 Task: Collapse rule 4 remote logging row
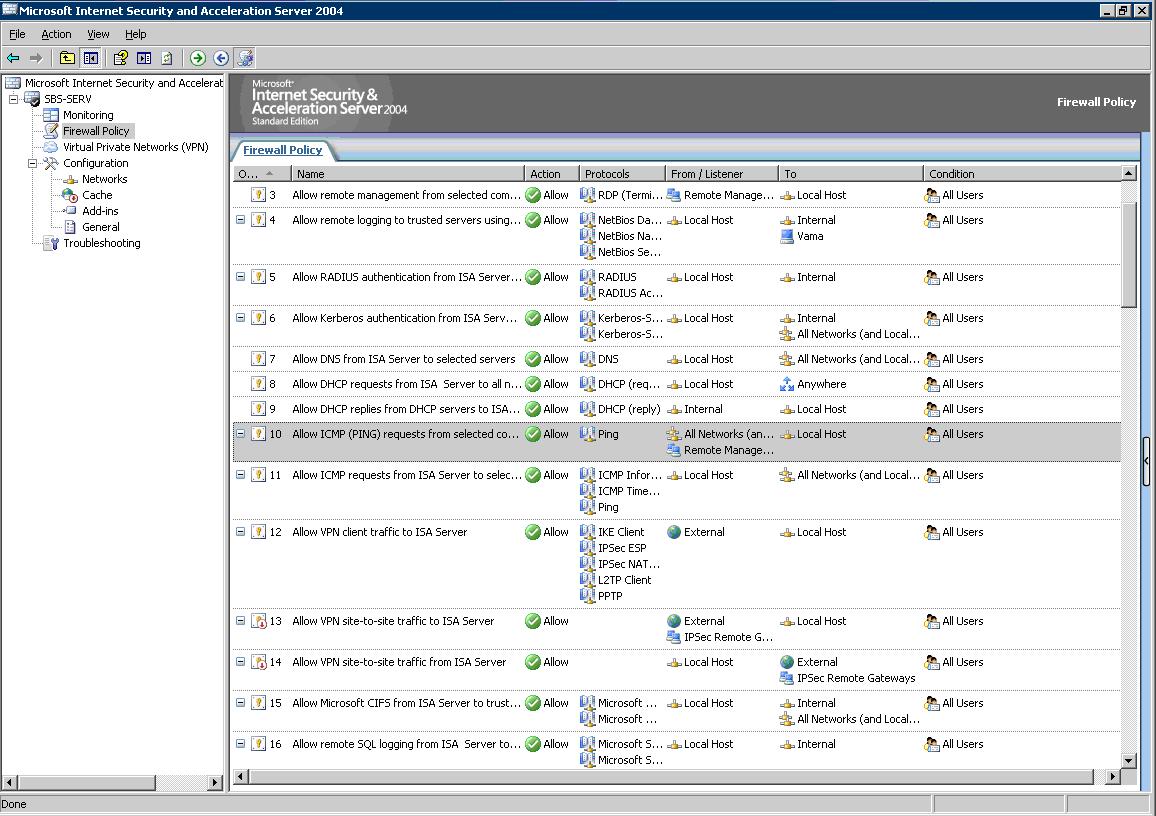[240, 220]
